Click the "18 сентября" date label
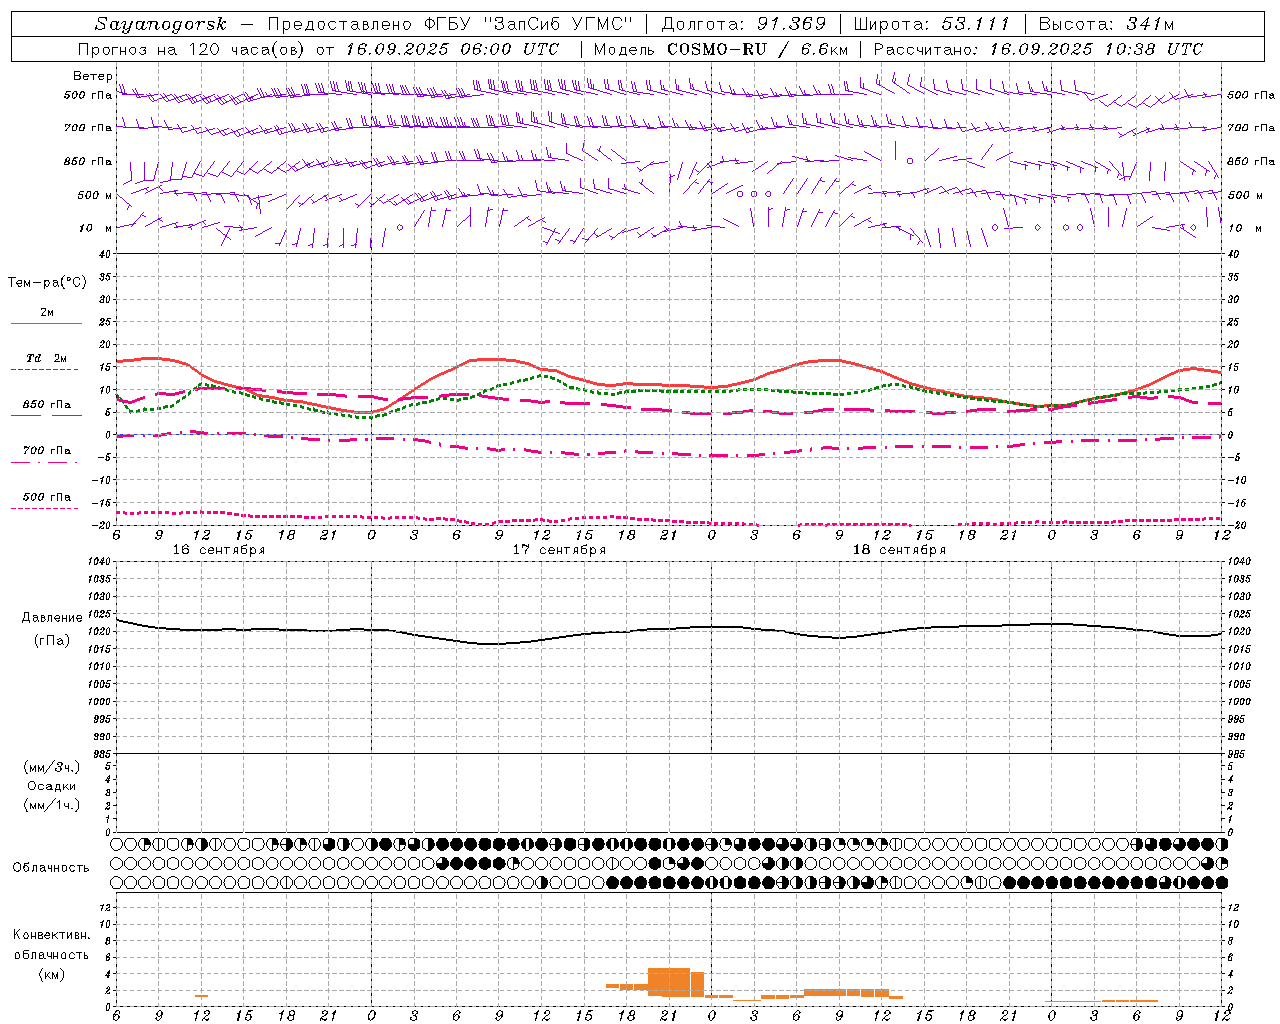The image size is (1280, 1024). (x=899, y=550)
